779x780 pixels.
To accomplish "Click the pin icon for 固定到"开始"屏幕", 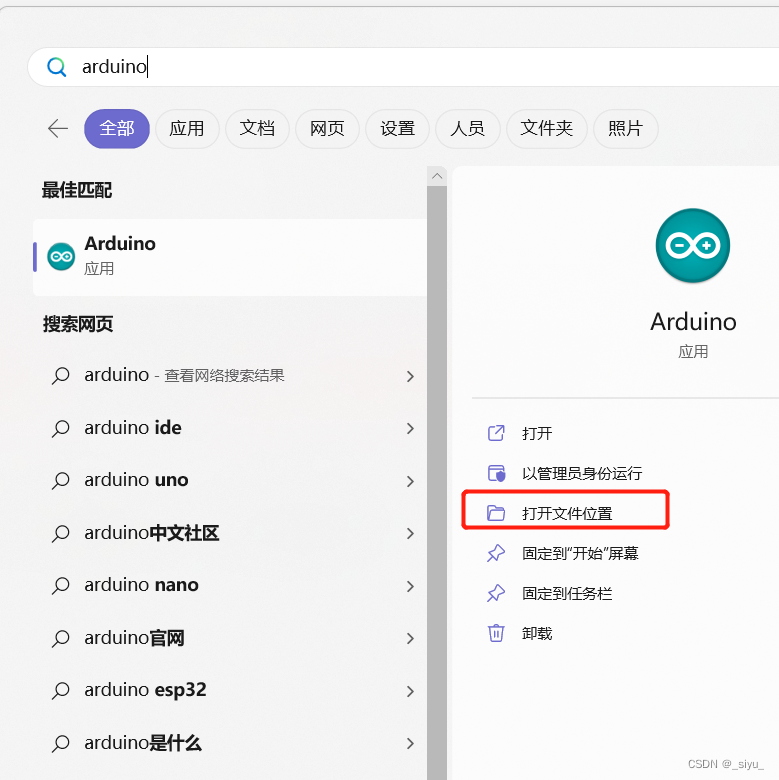I will pyautogui.click(x=496, y=553).
